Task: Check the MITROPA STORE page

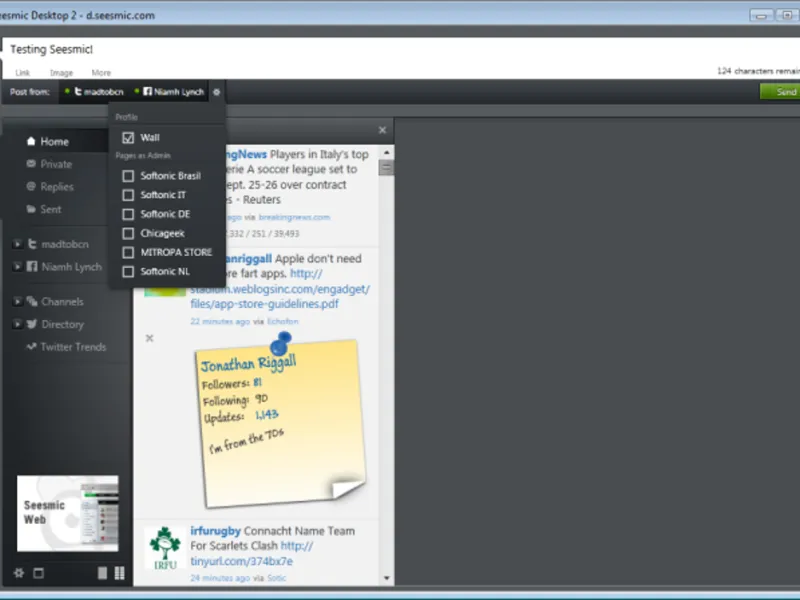Action: [128, 253]
